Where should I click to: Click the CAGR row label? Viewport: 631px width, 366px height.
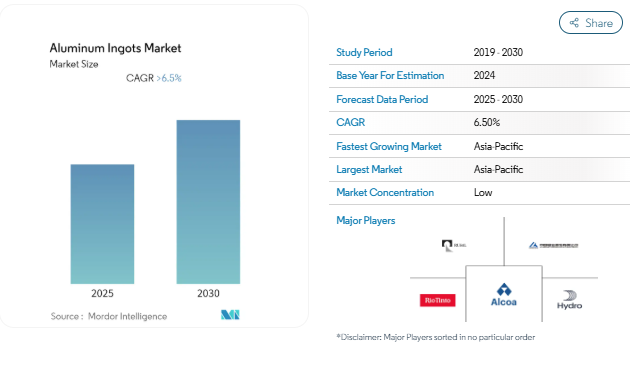(351, 122)
